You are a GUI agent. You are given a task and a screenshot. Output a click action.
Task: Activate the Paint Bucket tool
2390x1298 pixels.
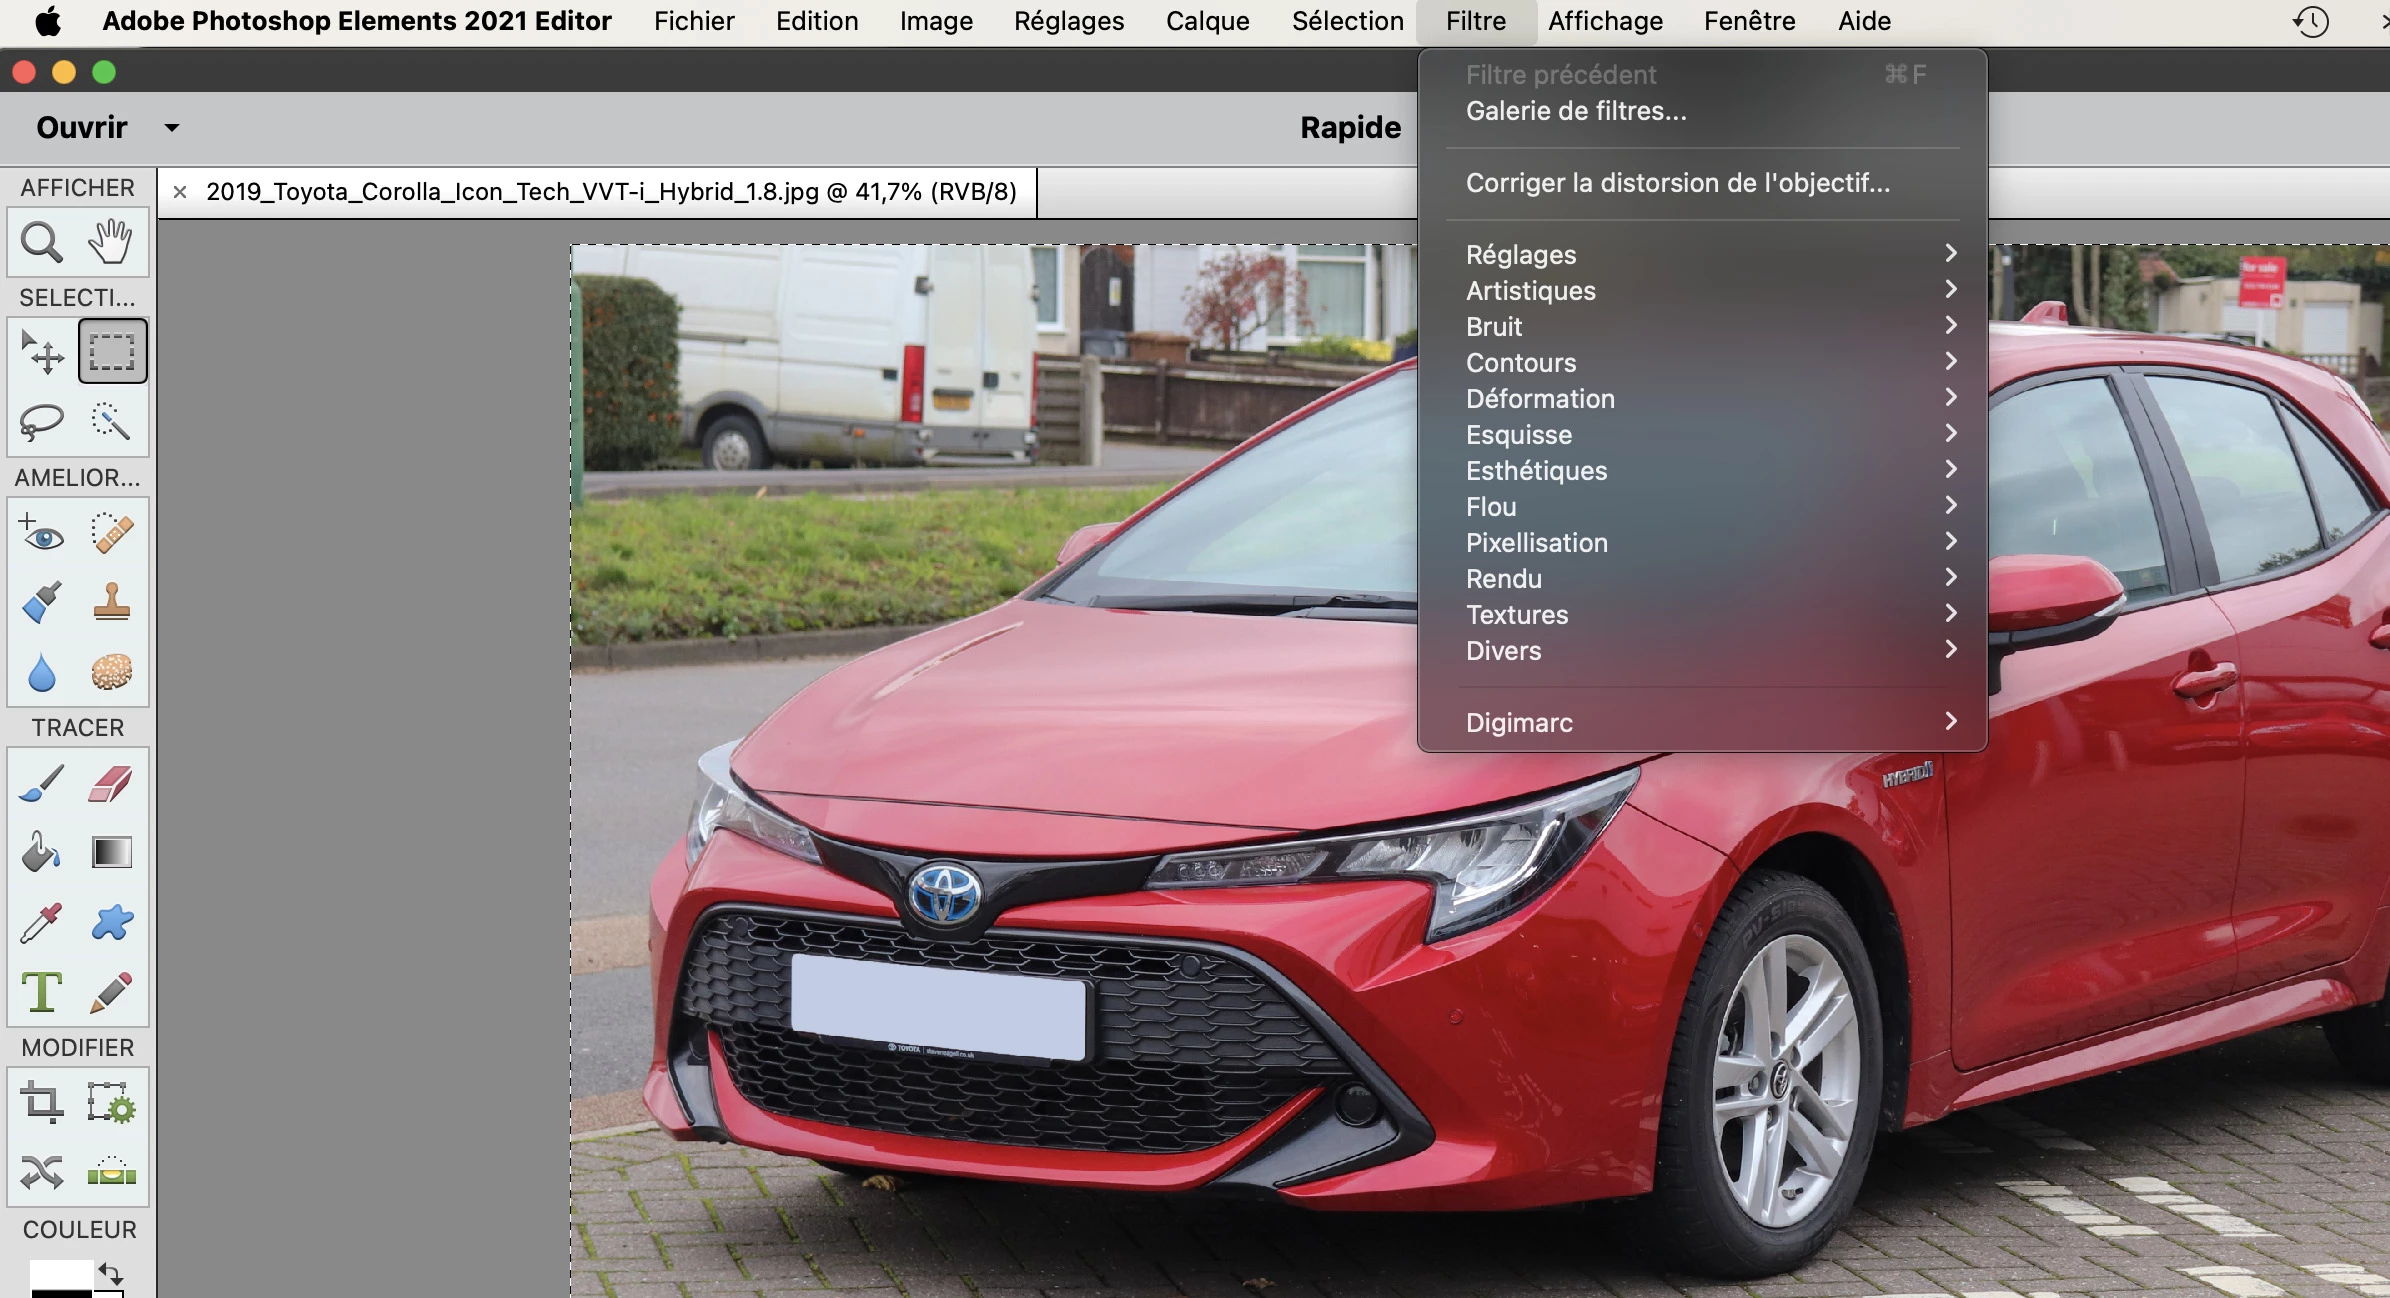pos(42,853)
